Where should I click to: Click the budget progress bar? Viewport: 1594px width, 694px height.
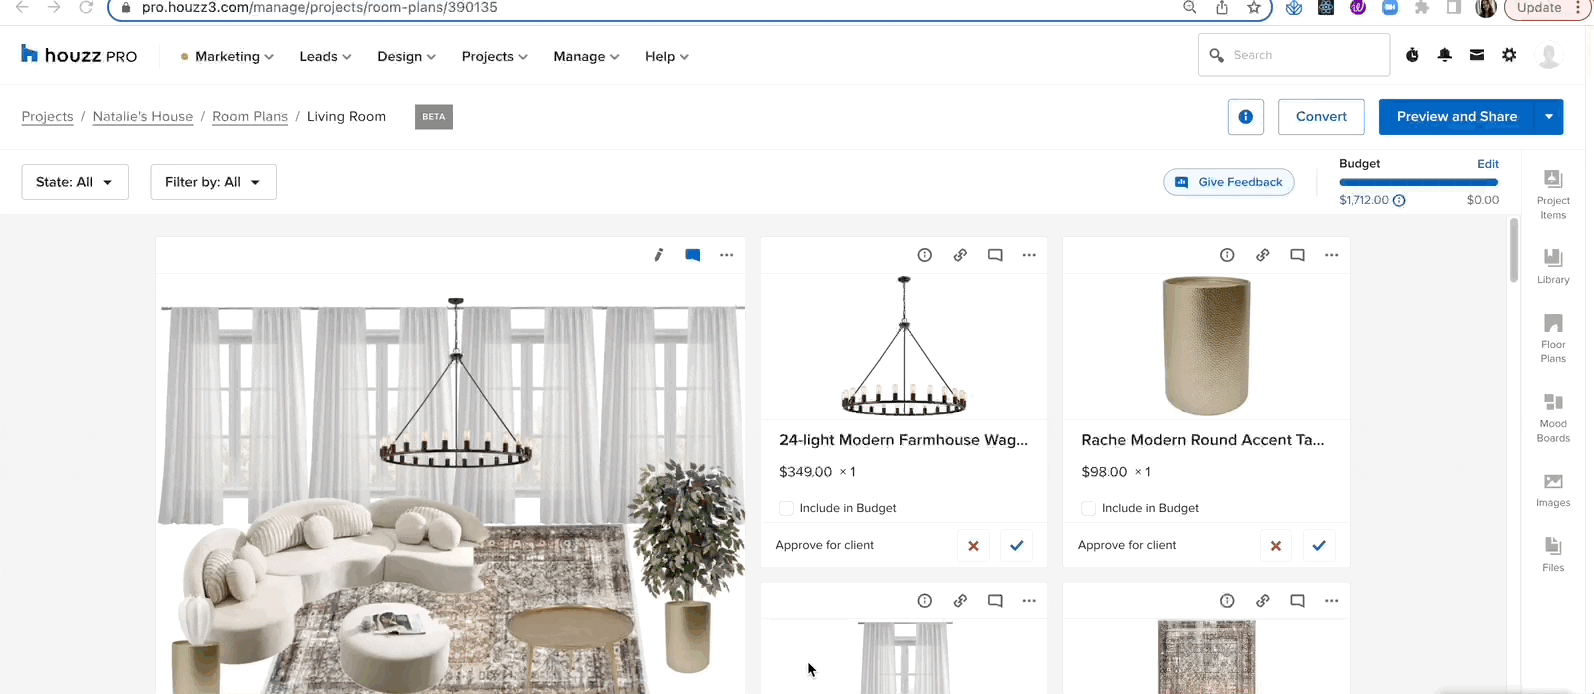(1419, 182)
